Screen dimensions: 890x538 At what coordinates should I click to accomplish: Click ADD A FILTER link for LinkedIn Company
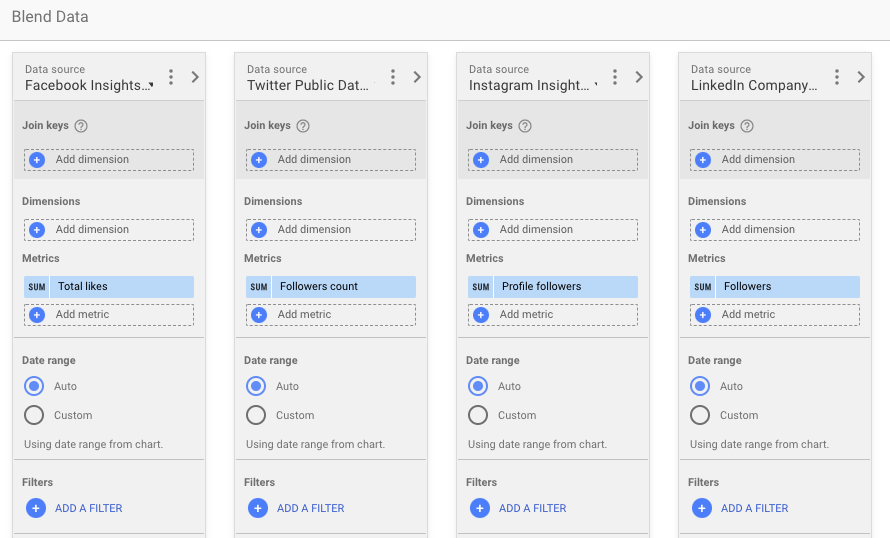pos(754,508)
